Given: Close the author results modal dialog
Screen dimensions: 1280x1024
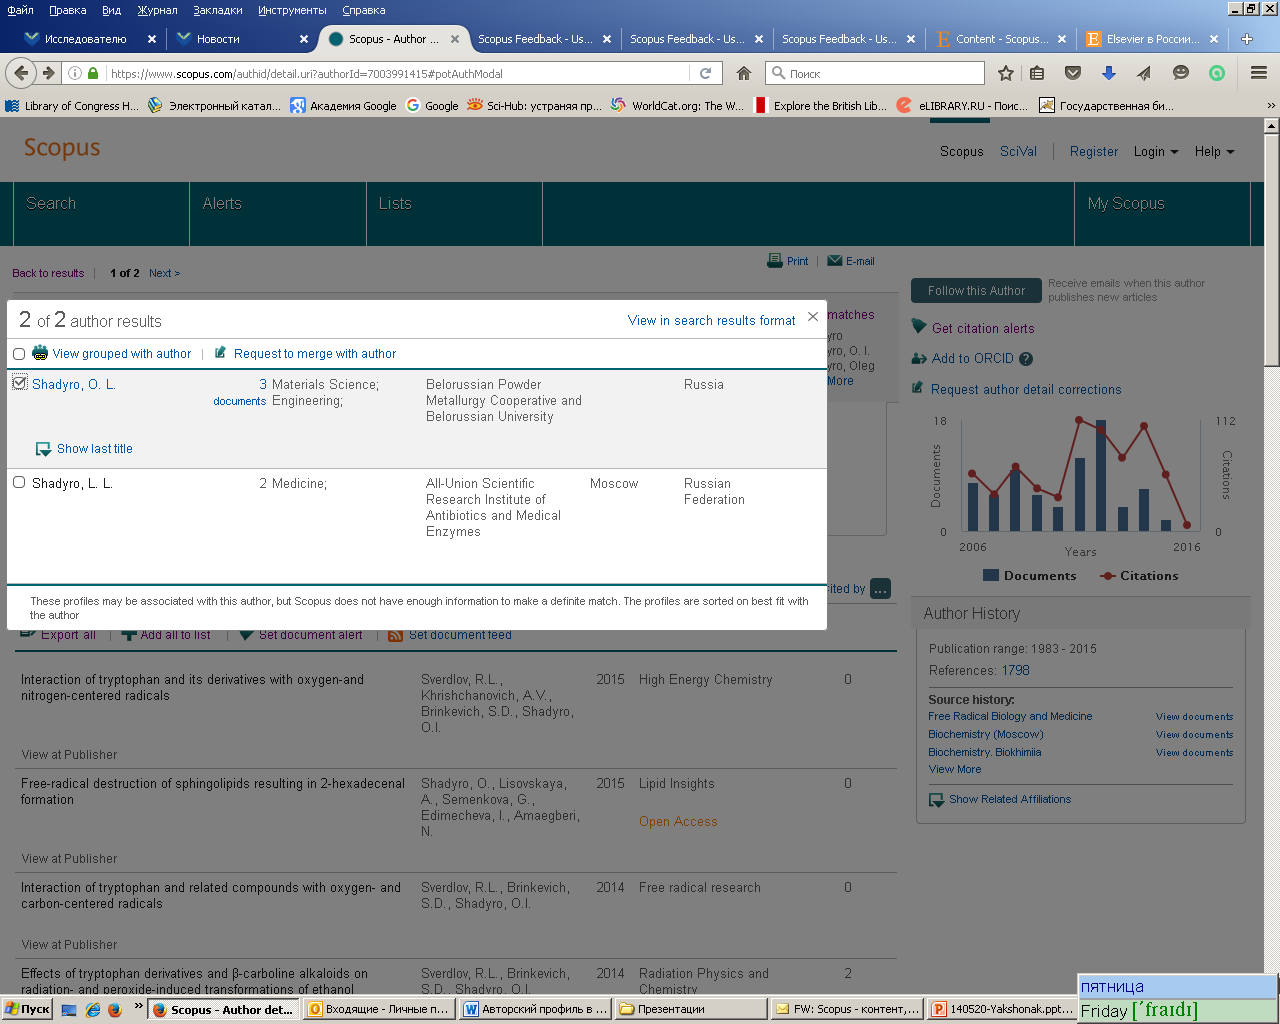Looking at the screenshot, I should [x=813, y=317].
